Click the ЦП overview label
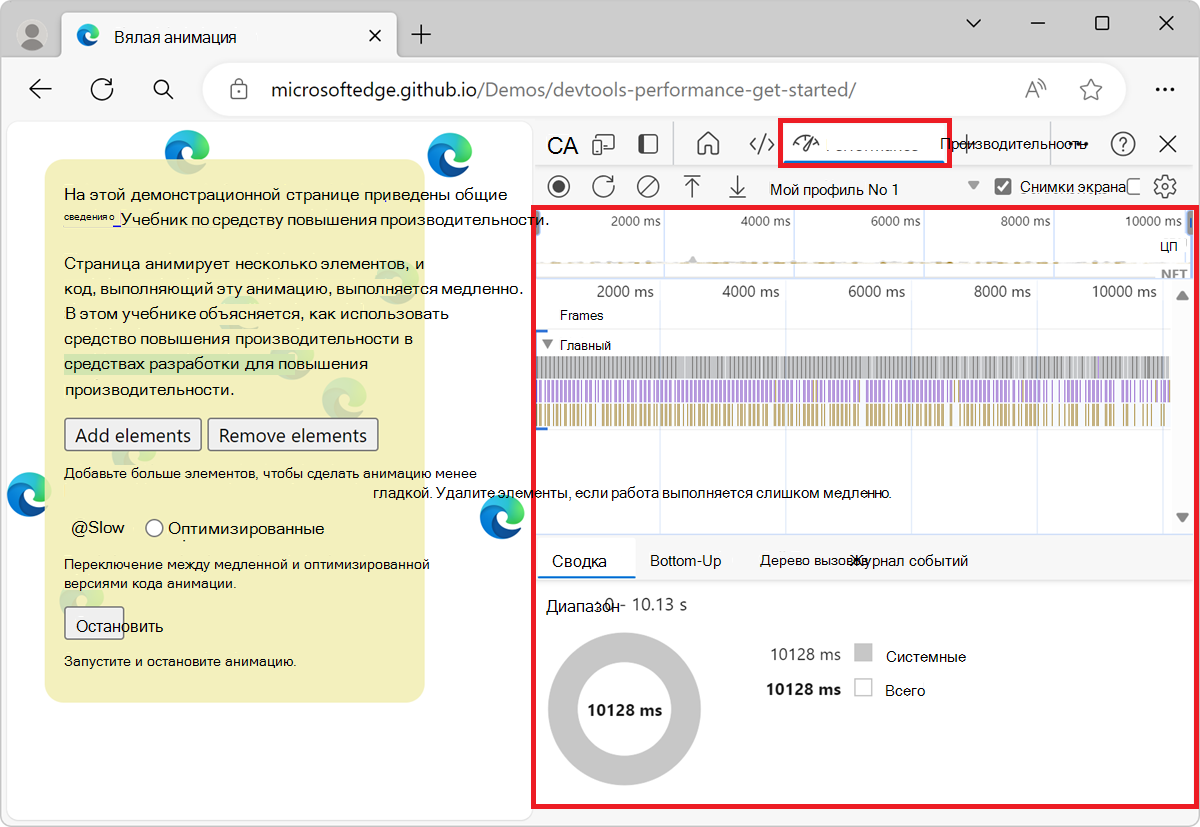Viewport: 1200px width, 827px height. pyautogui.click(x=1168, y=246)
